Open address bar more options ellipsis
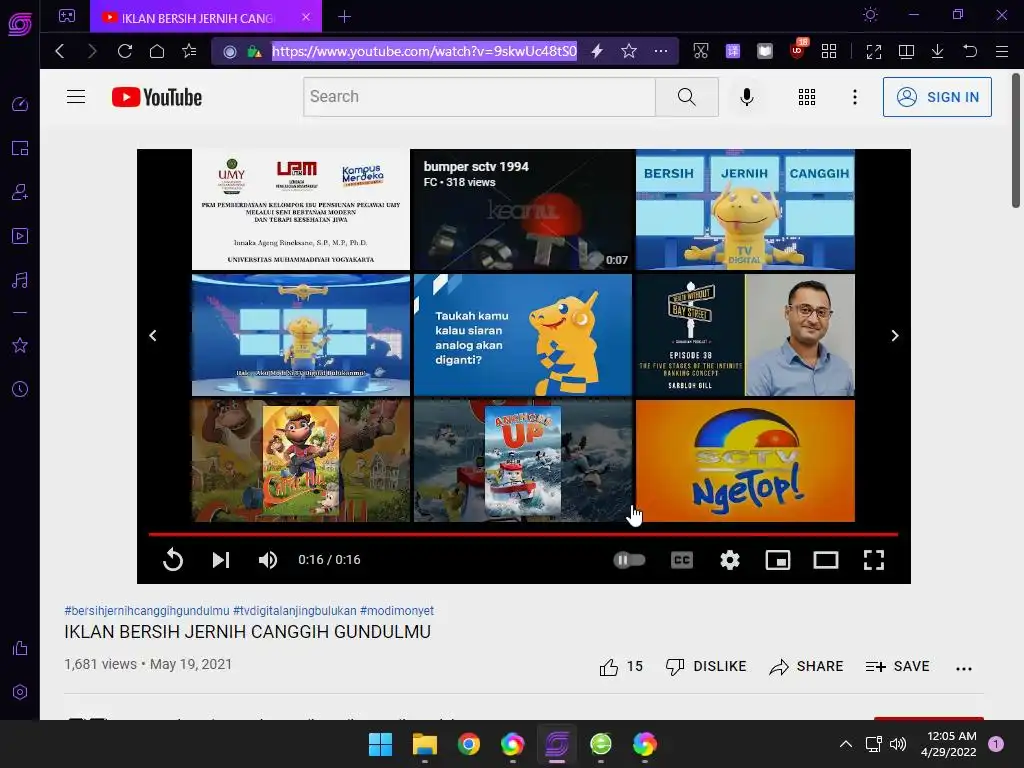This screenshot has height=768, width=1024. pos(661,51)
